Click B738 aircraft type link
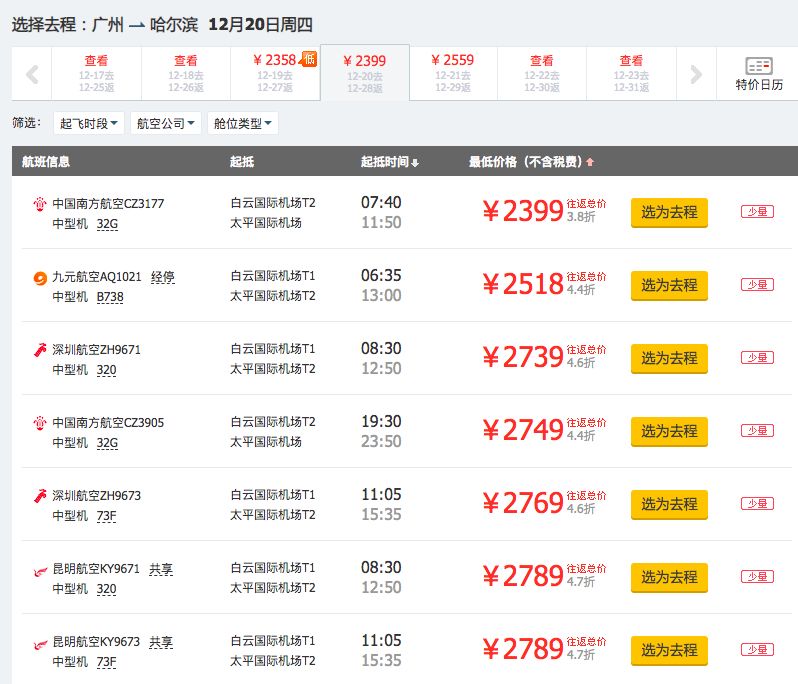The height and width of the screenshot is (684, 798). [110, 297]
